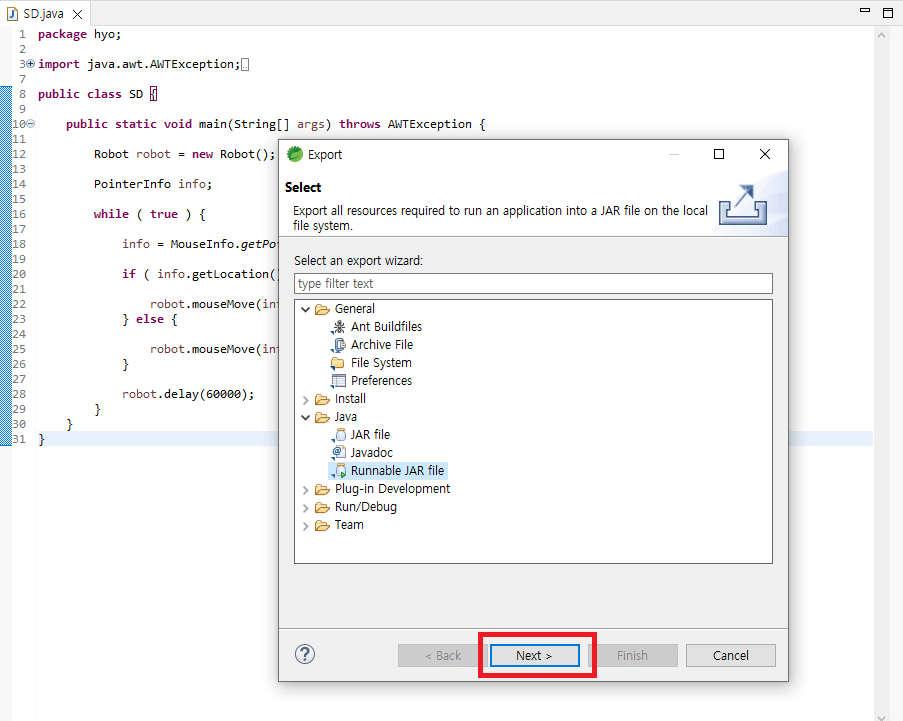
Task: Select 'Runnable JAR file' text entry
Action: coord(397,470)
